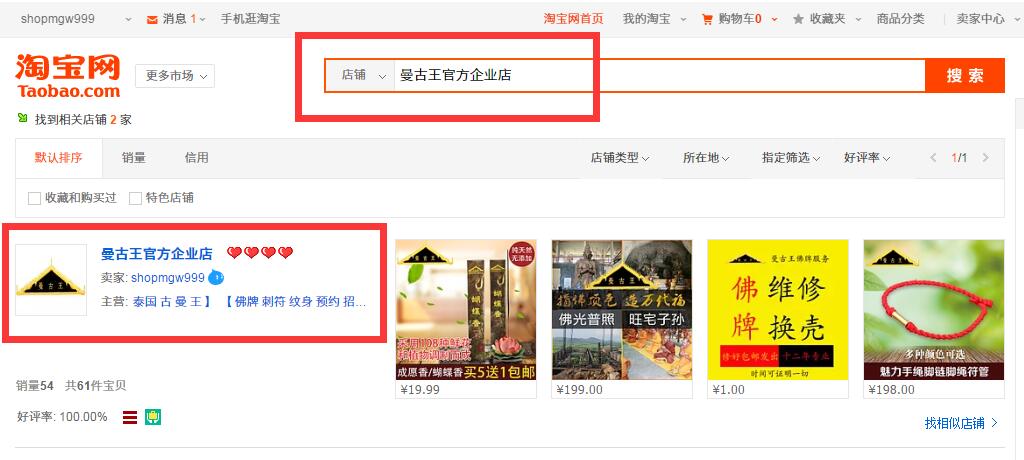Switch to the 信用 sort tab
Viewport: 1024px width, 460px height.
coord(197,157)
